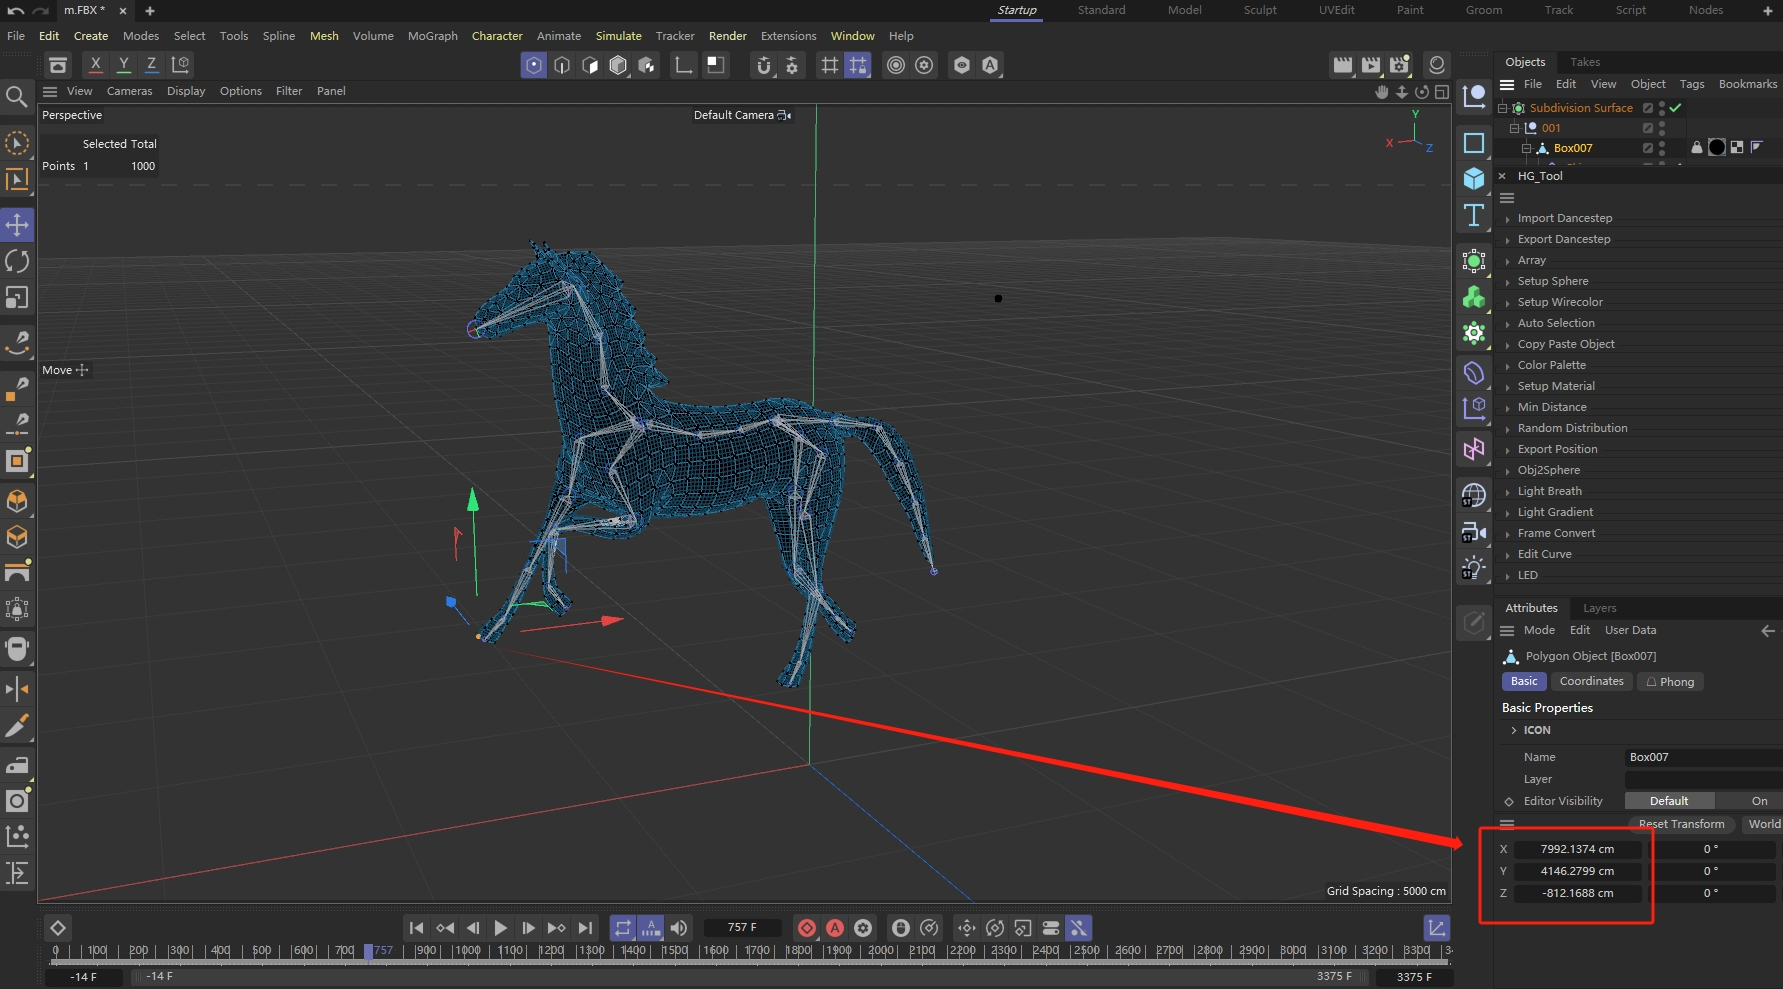Screen dimensions: 1783x989
Task: Play the animation forward
Action: click(501, 928)
